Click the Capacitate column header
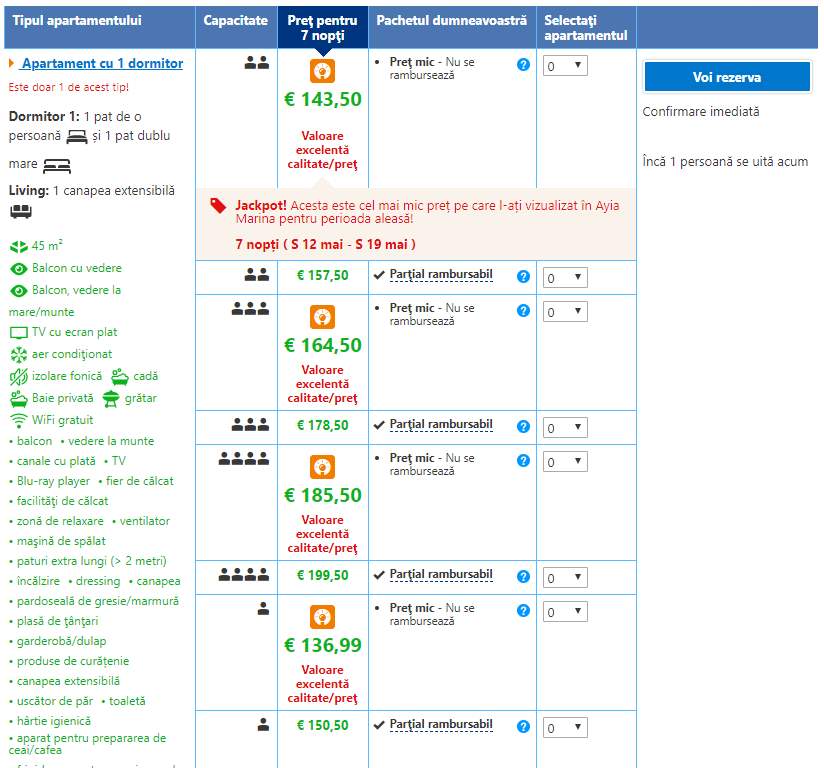Viewport: 824px width, 768px height. tap(236, 20)
